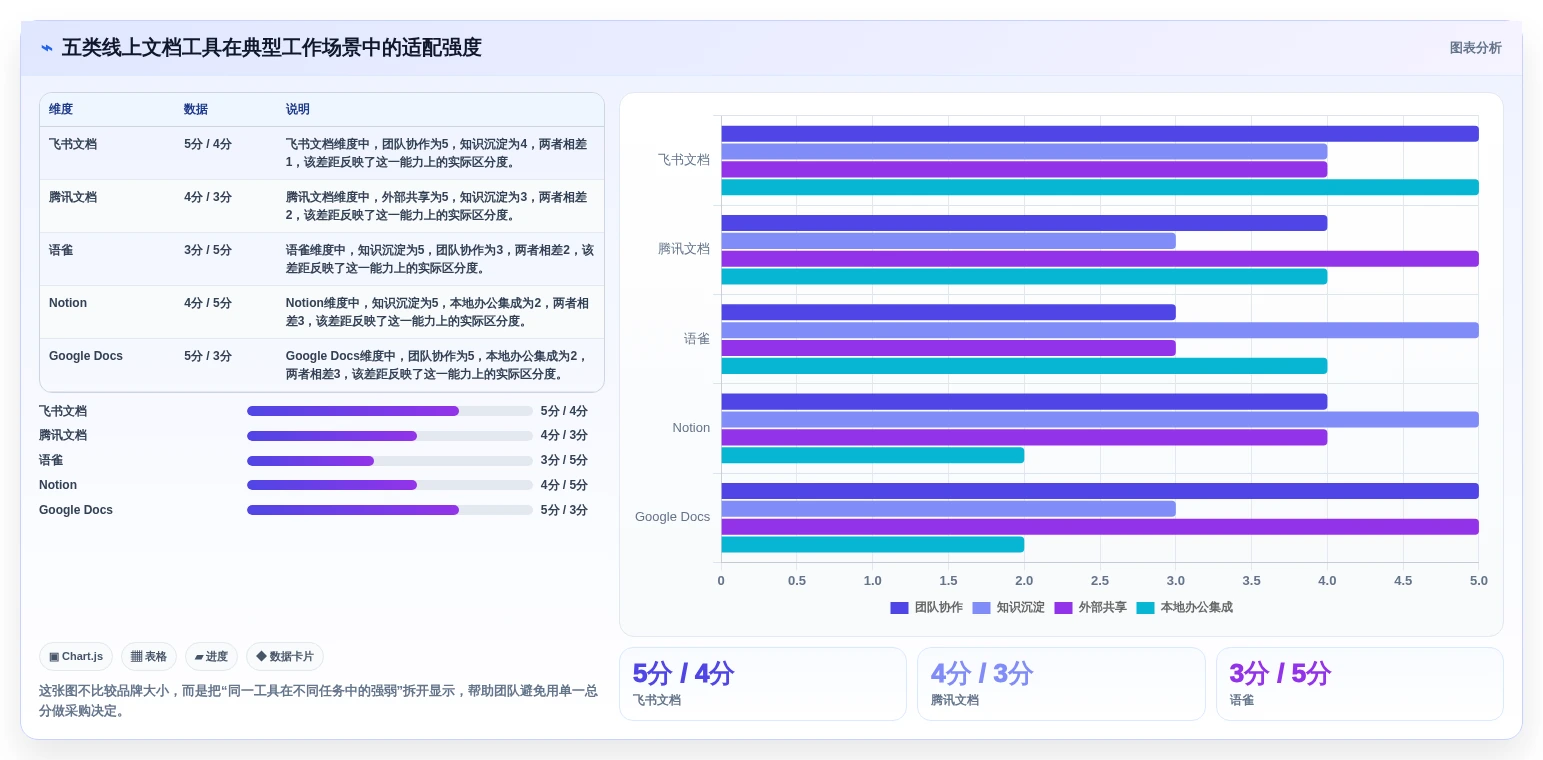Viewport: 1543px width, 760px height.
Task: Toggle the 知识沉淀 legend entry
Action: tap(1008, 608)
